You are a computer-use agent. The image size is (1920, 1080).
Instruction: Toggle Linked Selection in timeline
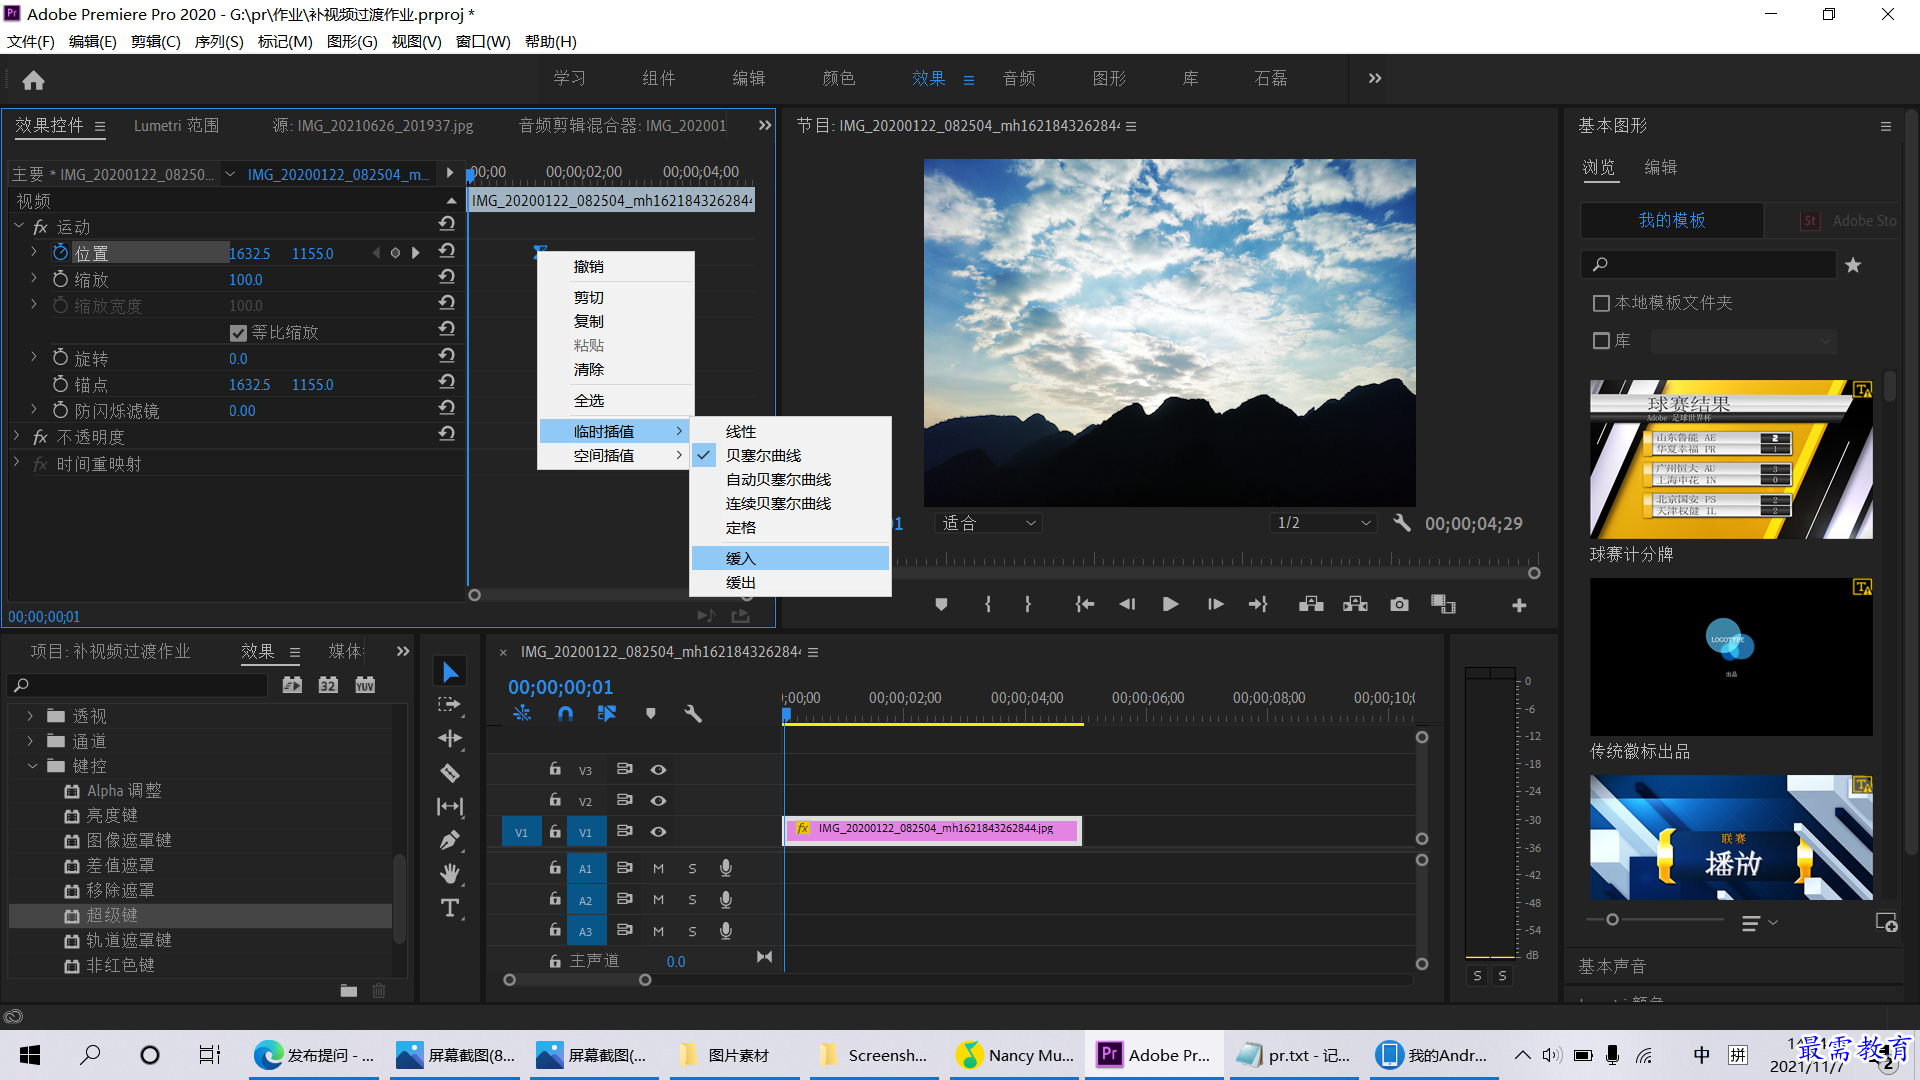pyautogui.click(x=607, y=713)
